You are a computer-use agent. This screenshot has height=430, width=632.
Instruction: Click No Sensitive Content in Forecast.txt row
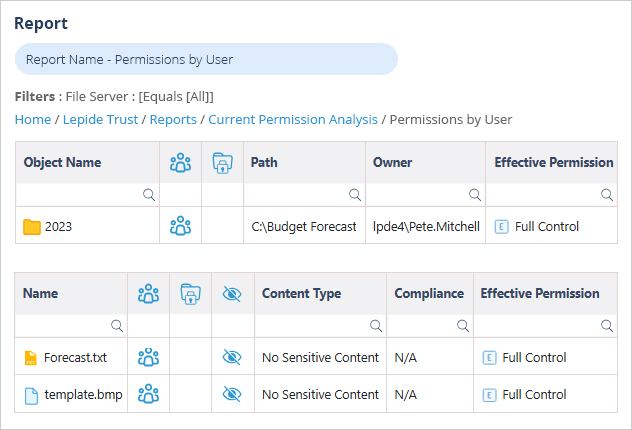pyautogui.click(x=320, y=358)
